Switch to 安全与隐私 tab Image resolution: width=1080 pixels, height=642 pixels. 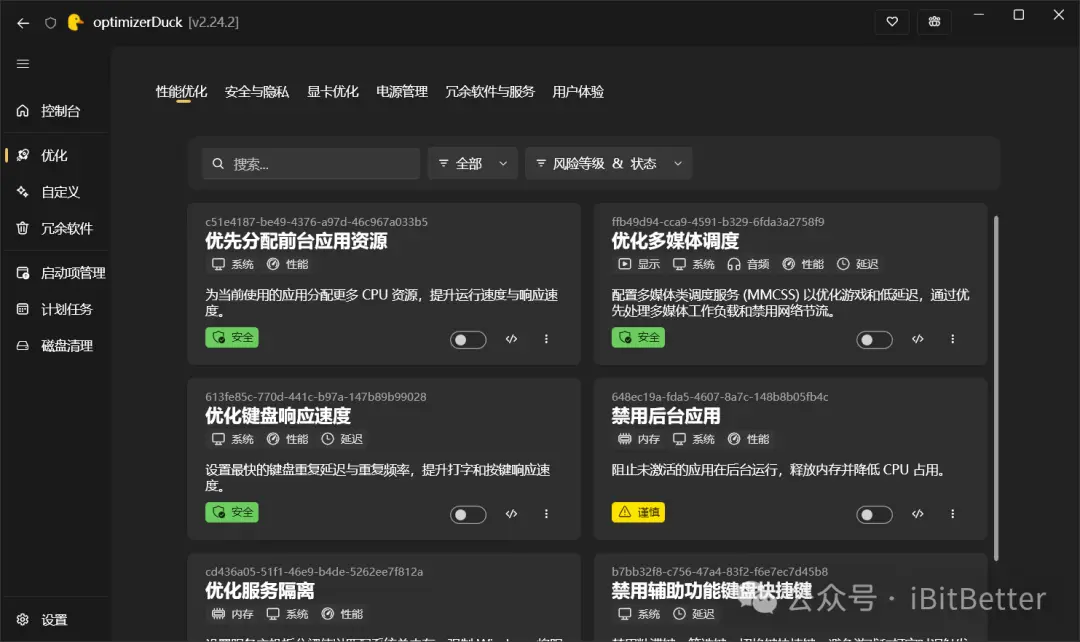coord(257,92)
